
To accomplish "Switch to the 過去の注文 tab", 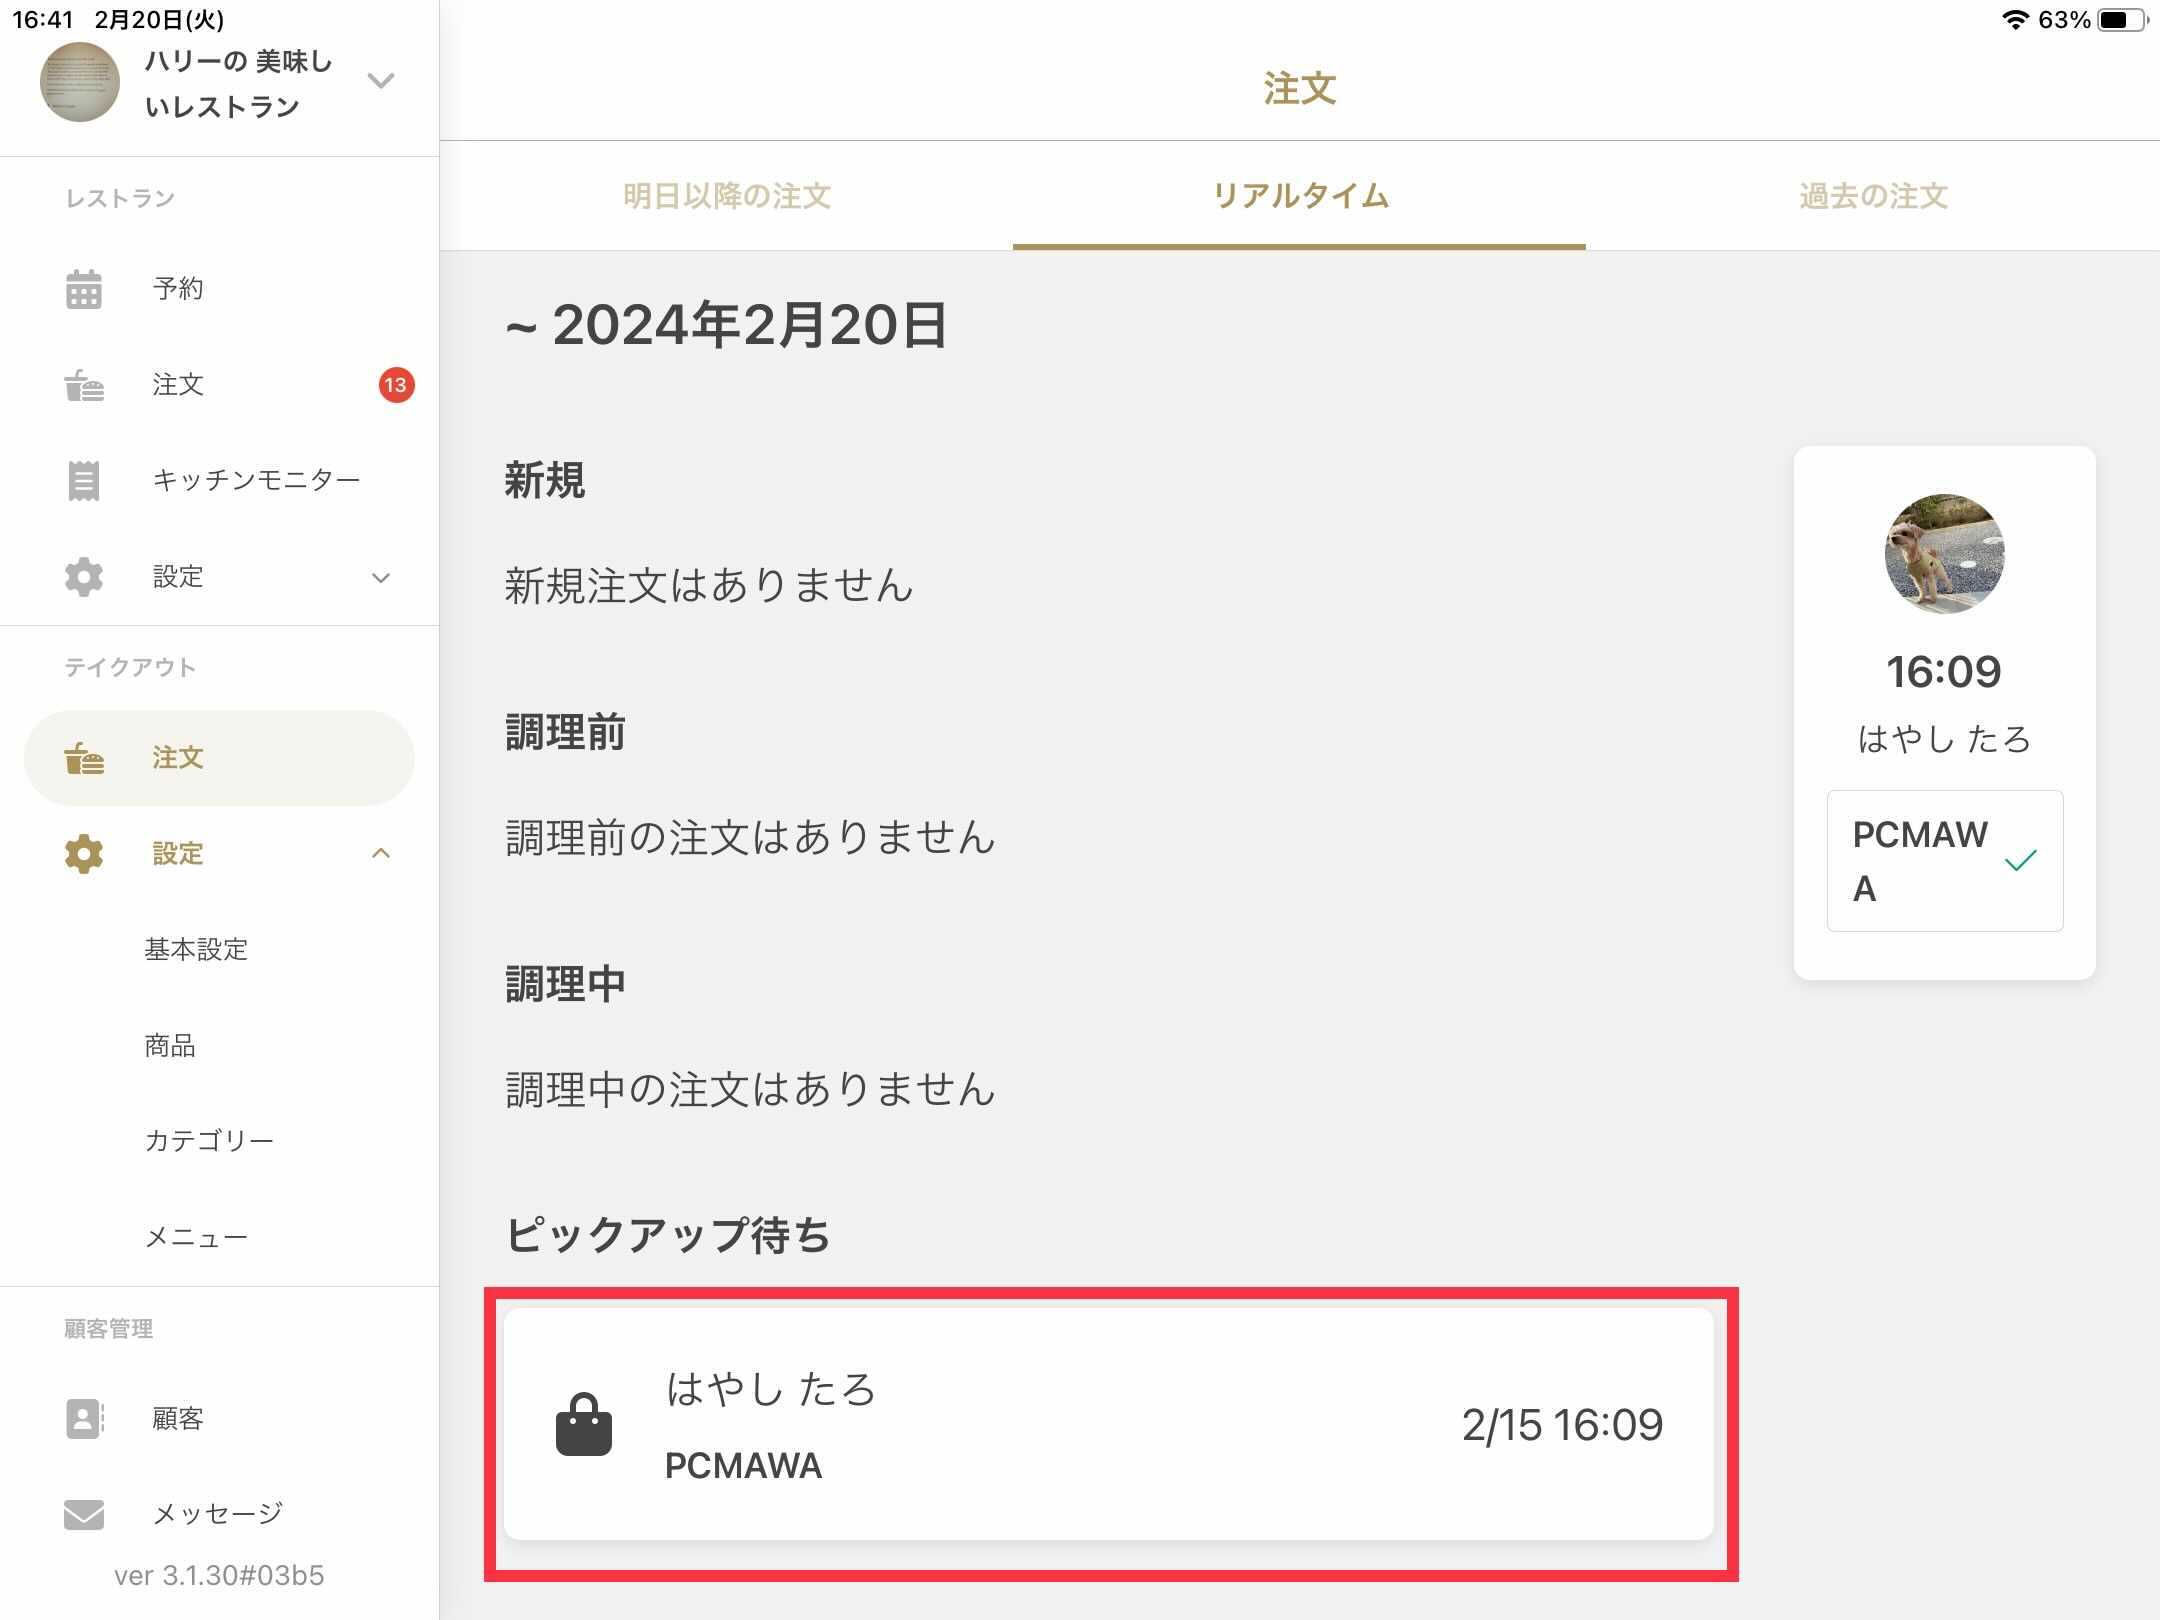I will click(1873, 196).
